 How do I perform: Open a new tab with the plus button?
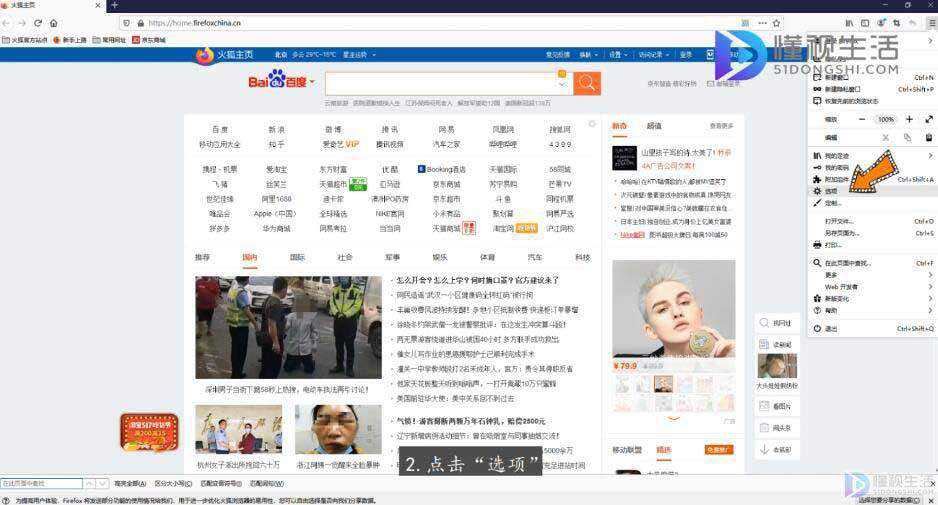[x=114, y=5]
